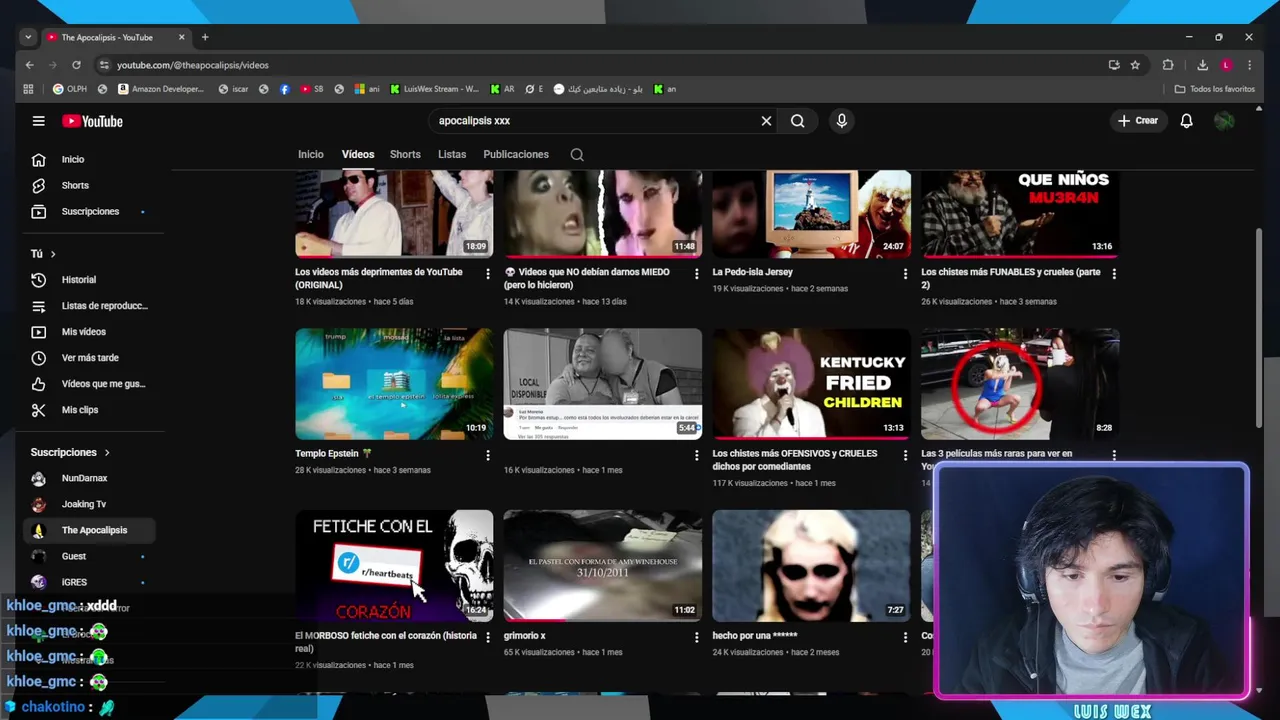This screenshot has width=1280, height=720.
Task: Start voice search with the microphone
Action: (842, 121)
